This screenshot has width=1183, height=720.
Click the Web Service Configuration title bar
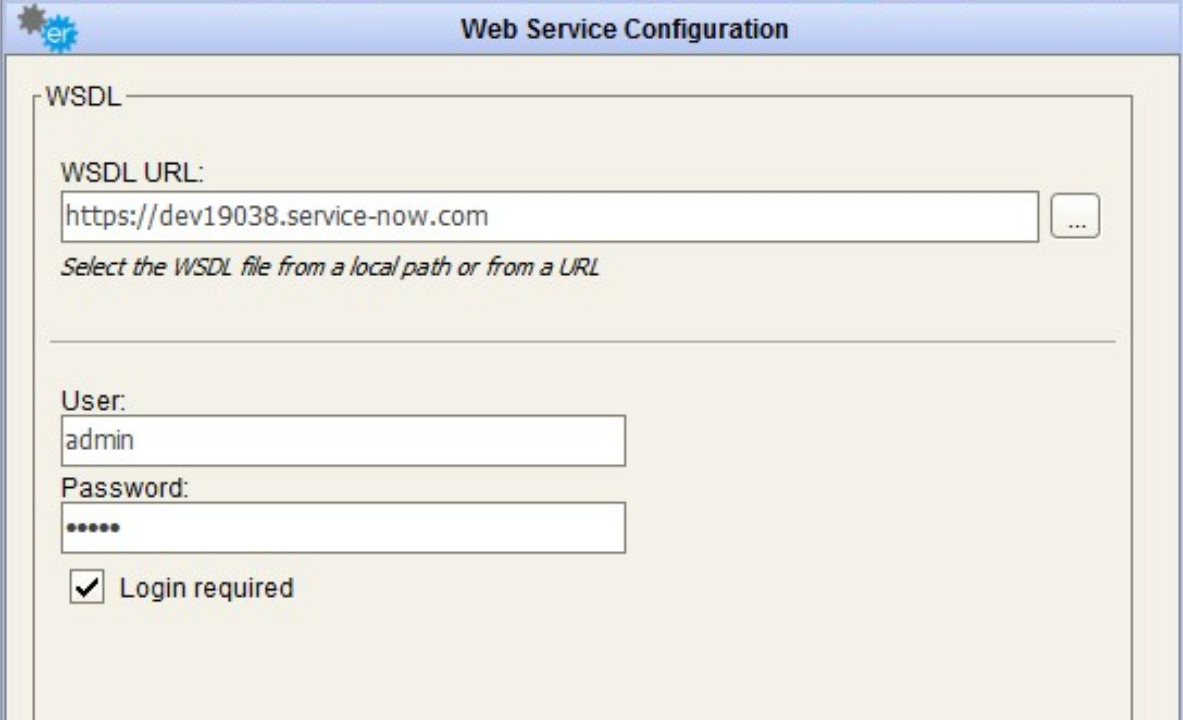click(x=624, y=29)
